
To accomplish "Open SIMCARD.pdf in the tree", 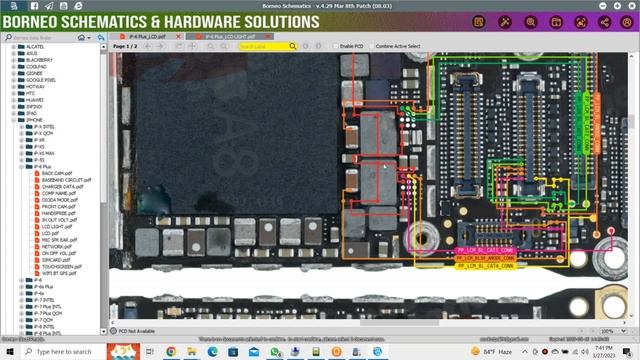I will click(x=56, y=260).
